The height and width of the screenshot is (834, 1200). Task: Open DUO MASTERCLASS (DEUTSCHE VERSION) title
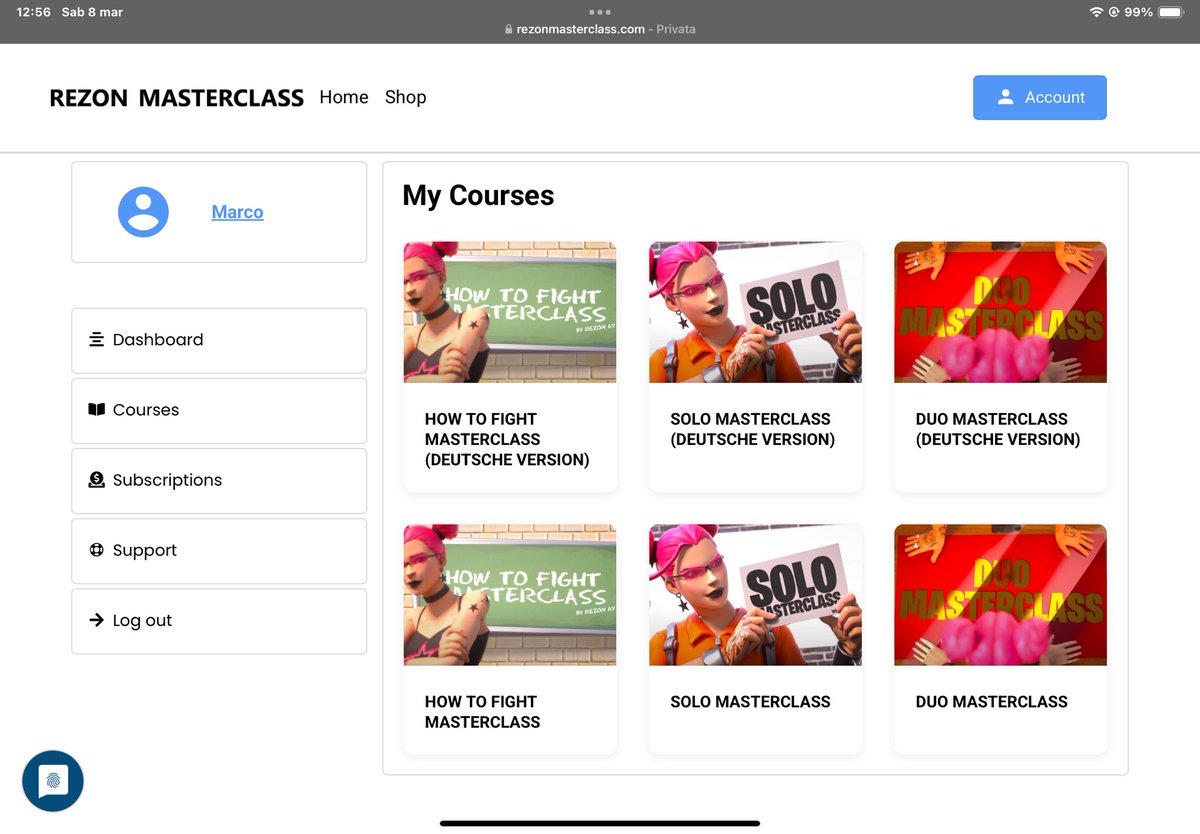(x=998, y=429)
